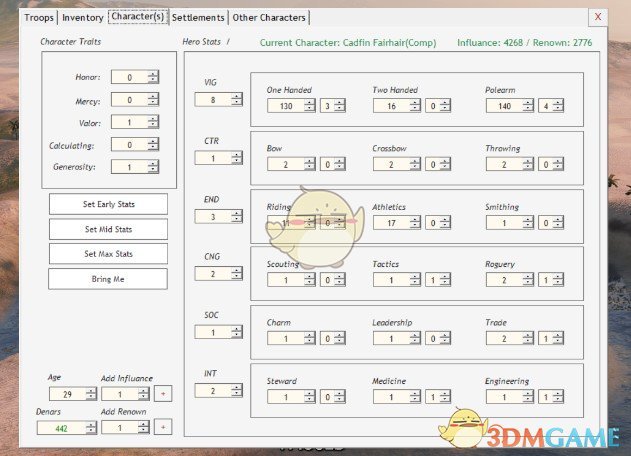Click the Set Early Stats button
The width and height of the screenshot is (631, 456).
pos(108,204)
